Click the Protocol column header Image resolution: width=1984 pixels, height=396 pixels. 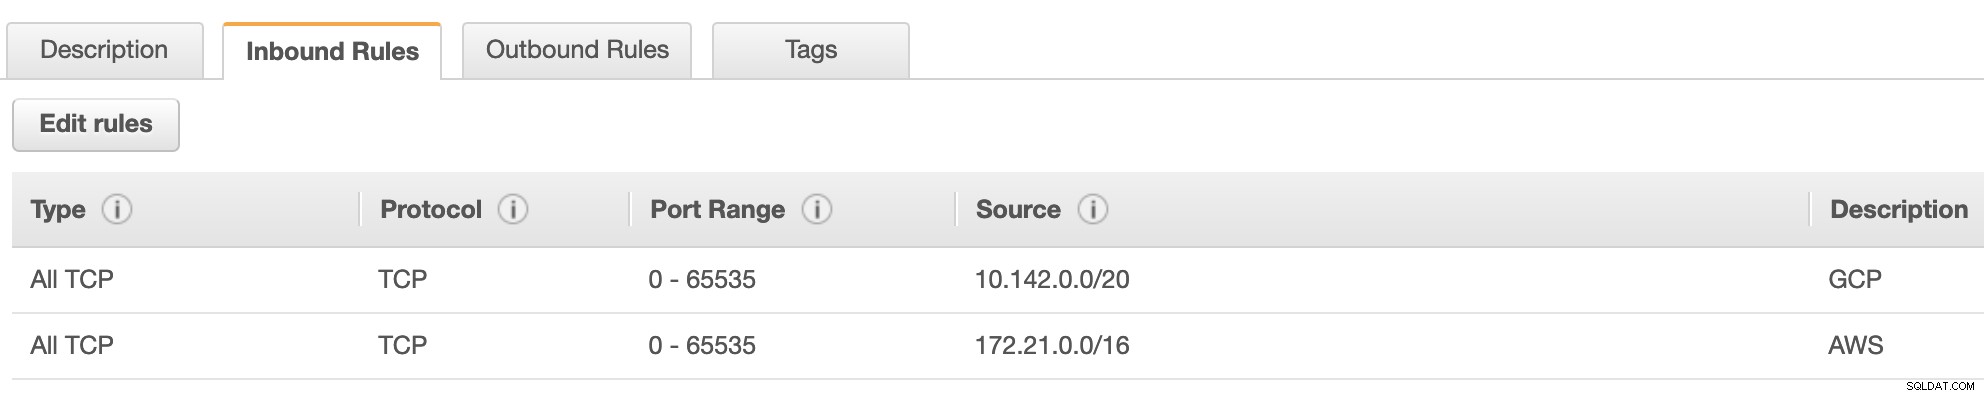click(x=431, y=209)
